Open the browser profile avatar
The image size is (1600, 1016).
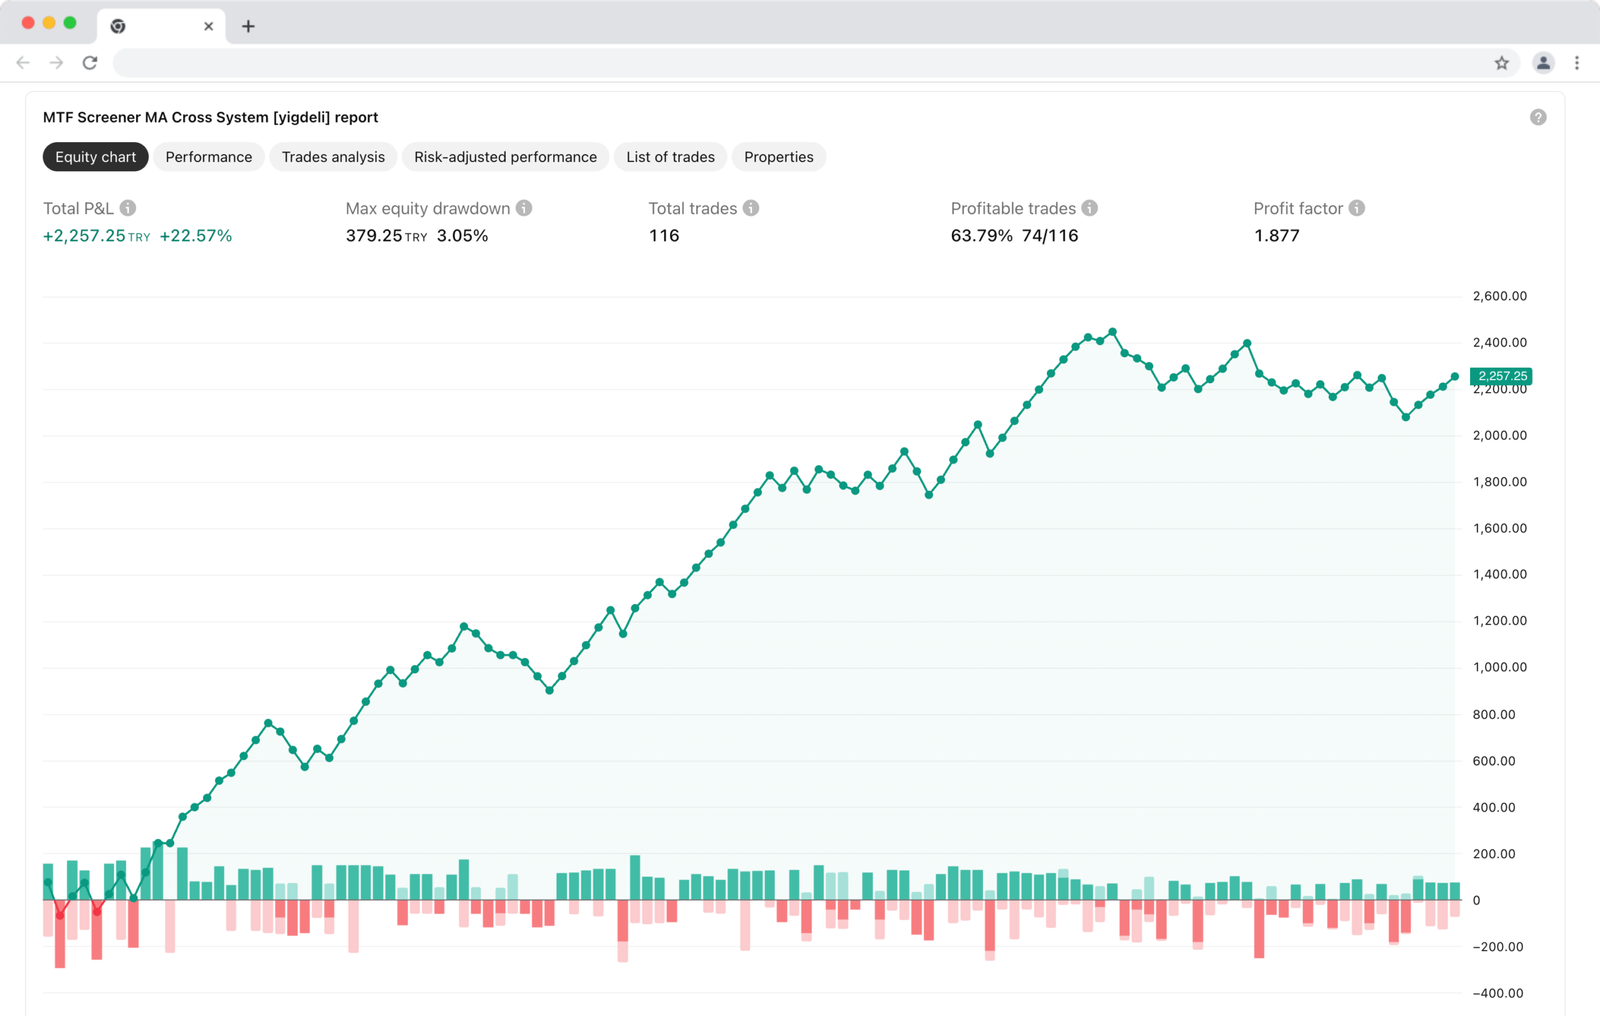[1543, 63]
